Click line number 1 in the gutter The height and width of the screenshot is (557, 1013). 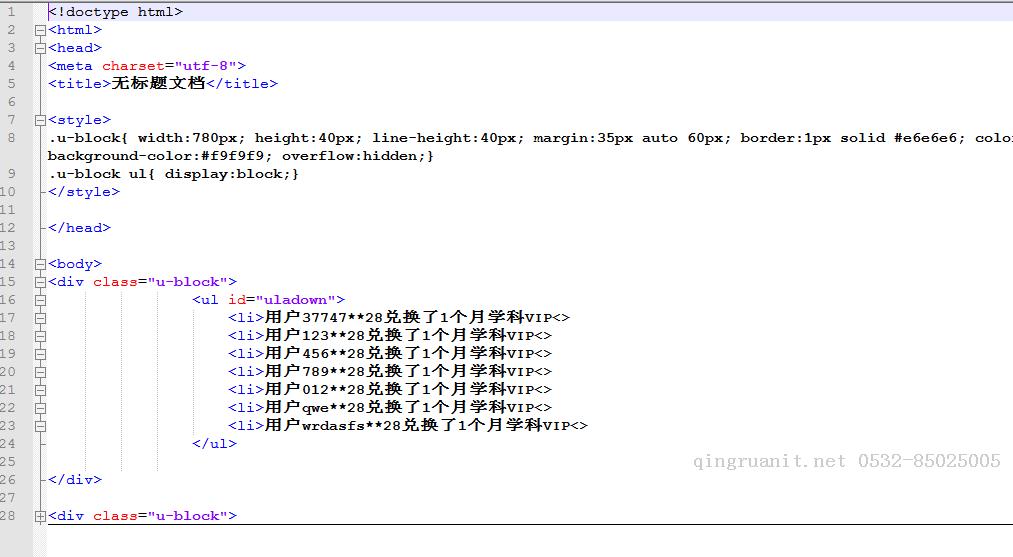[x=11, y=12]
